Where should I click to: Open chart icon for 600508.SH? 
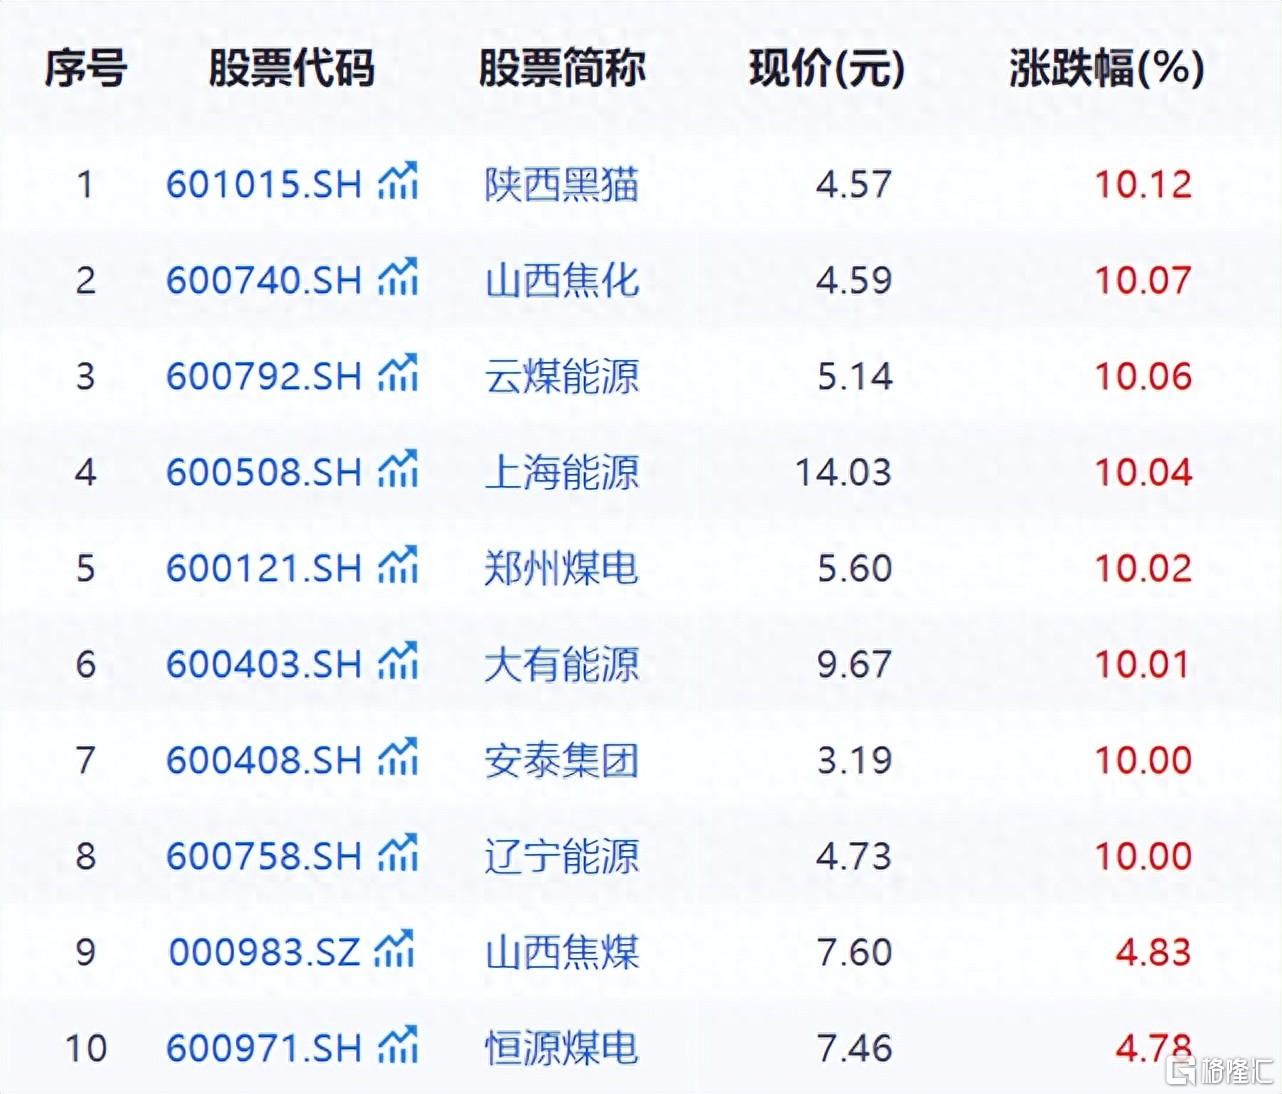pyautogui.click(x=397, y=470)
